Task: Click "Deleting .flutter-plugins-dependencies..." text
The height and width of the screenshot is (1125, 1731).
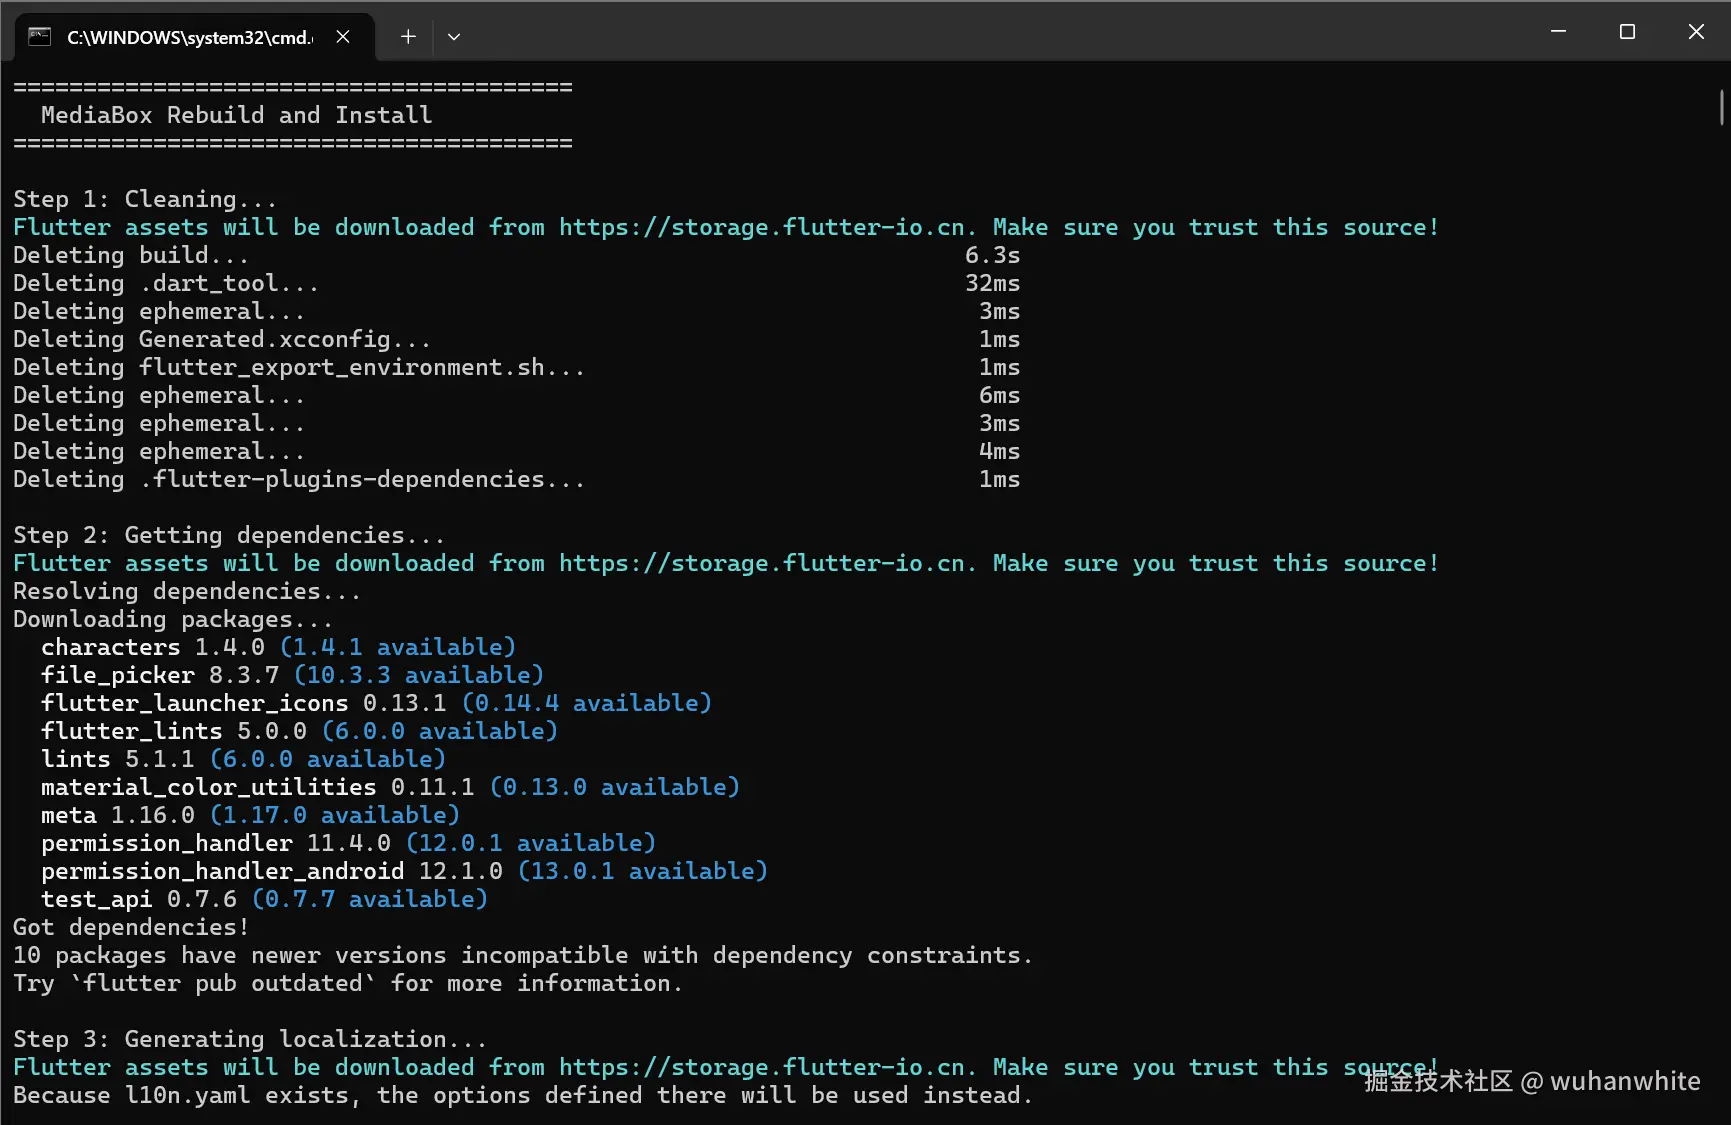Action: coord(299,479)
